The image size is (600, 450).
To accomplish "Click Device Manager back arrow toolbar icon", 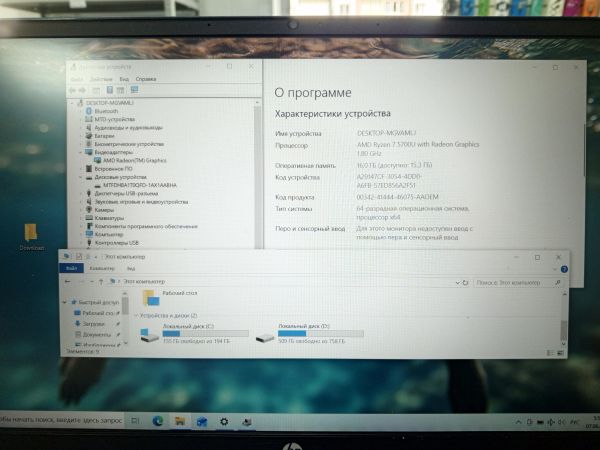I will [72, 90].
